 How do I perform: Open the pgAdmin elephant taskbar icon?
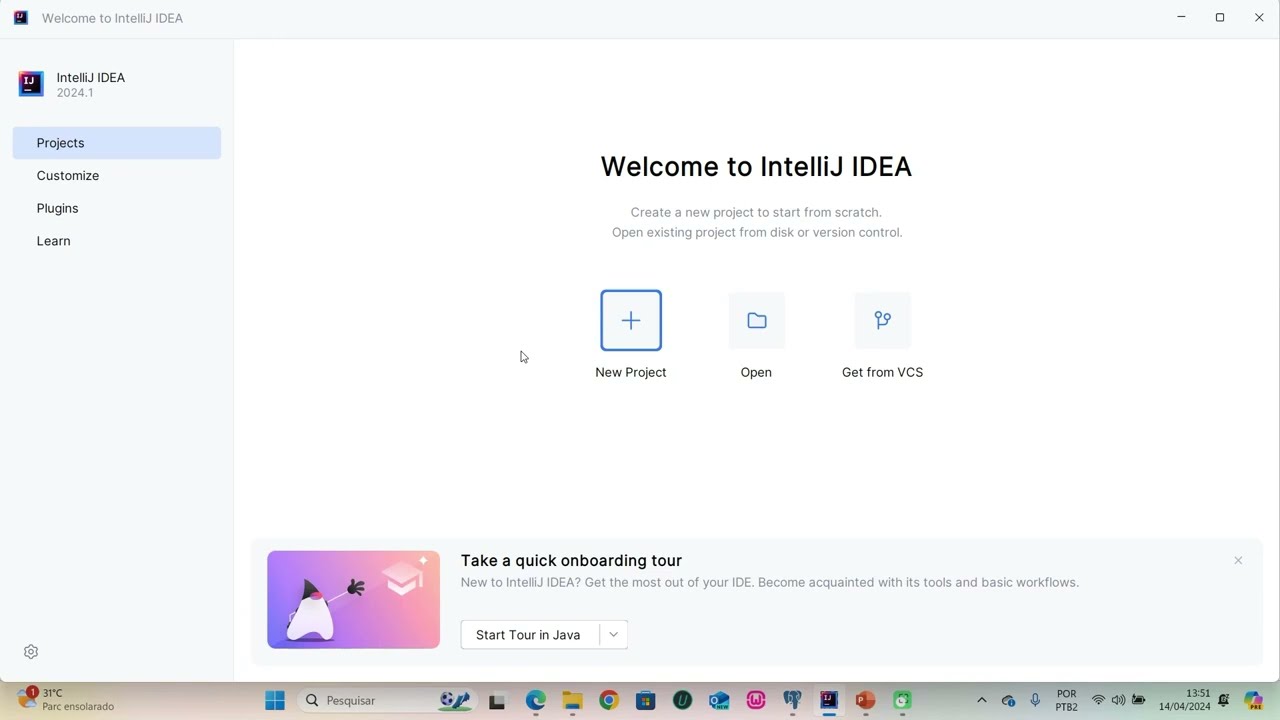click(792, 700)
